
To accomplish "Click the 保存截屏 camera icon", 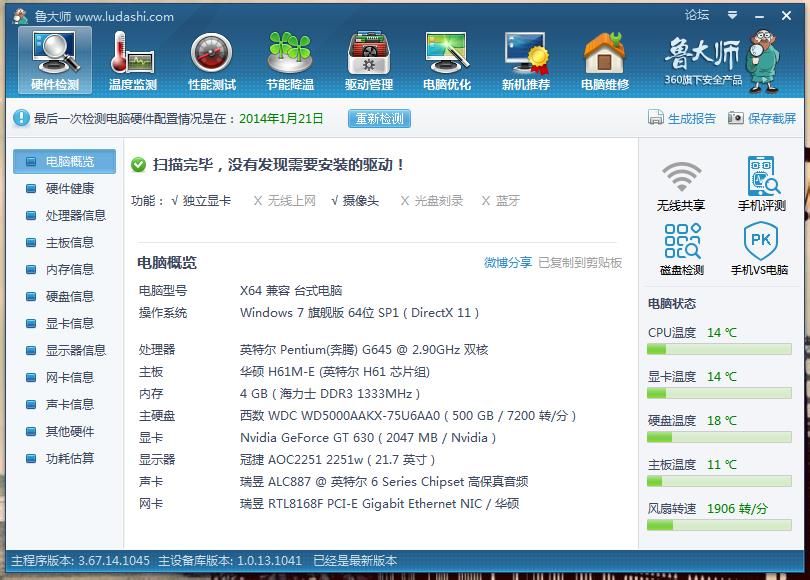I will click(736, 118).
